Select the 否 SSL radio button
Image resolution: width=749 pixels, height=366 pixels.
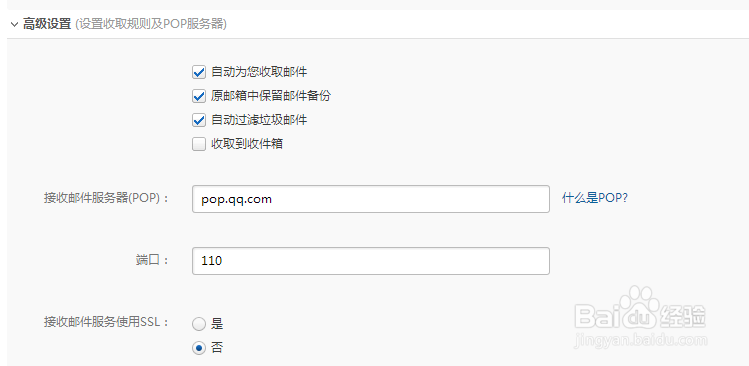pyautogui.click(x=199, y=348)
